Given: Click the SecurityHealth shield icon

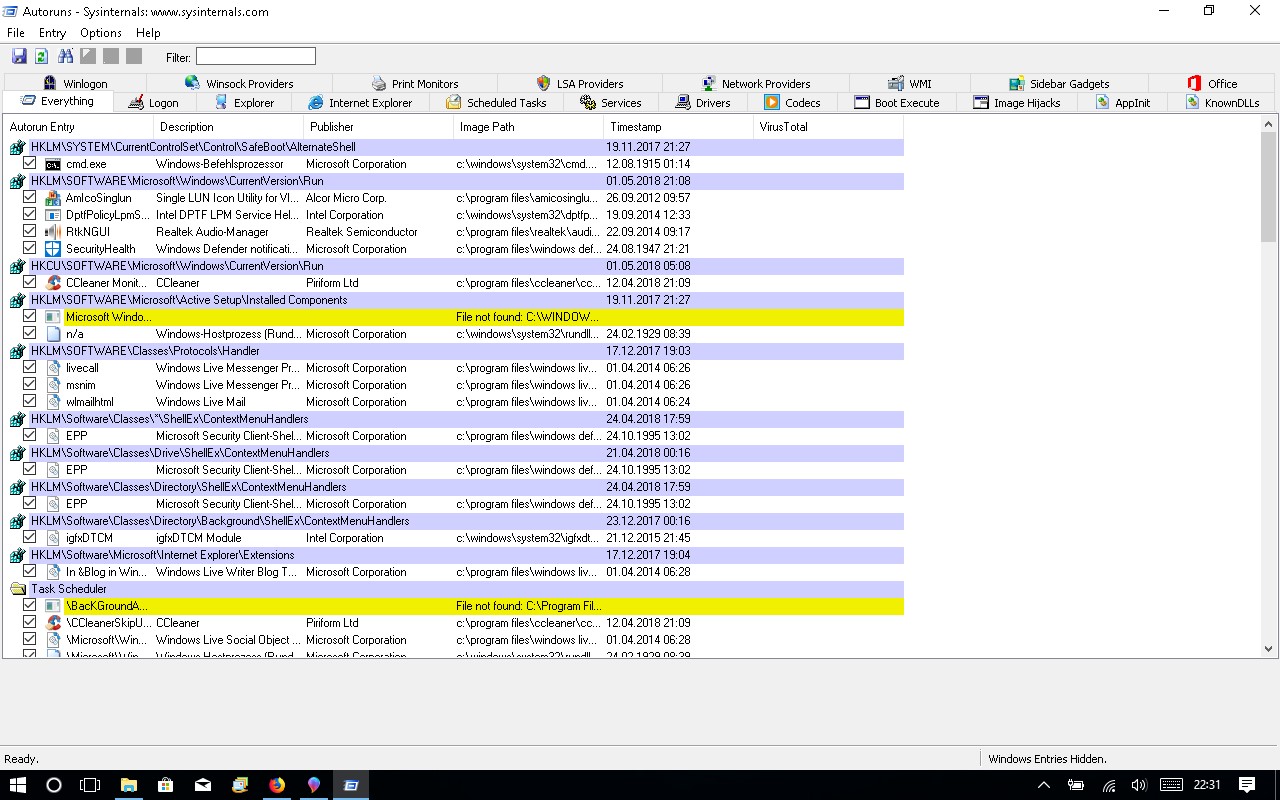Looking at the screenshot, I should pyautogui.click(x=53, y=249).
